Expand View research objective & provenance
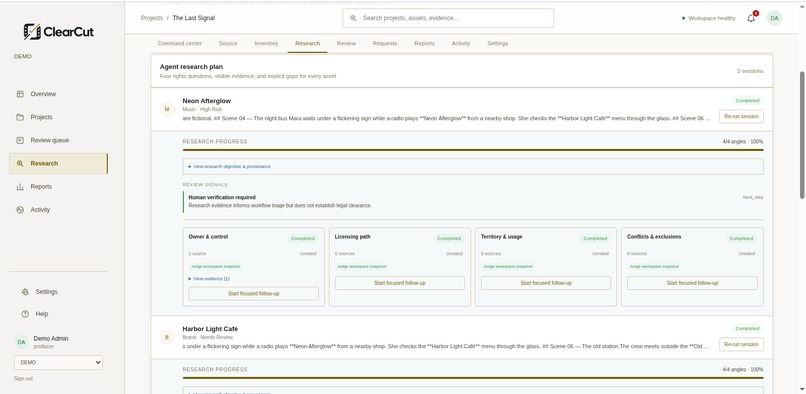The height and width of the screenshot is (394, 806). (229, 167)
